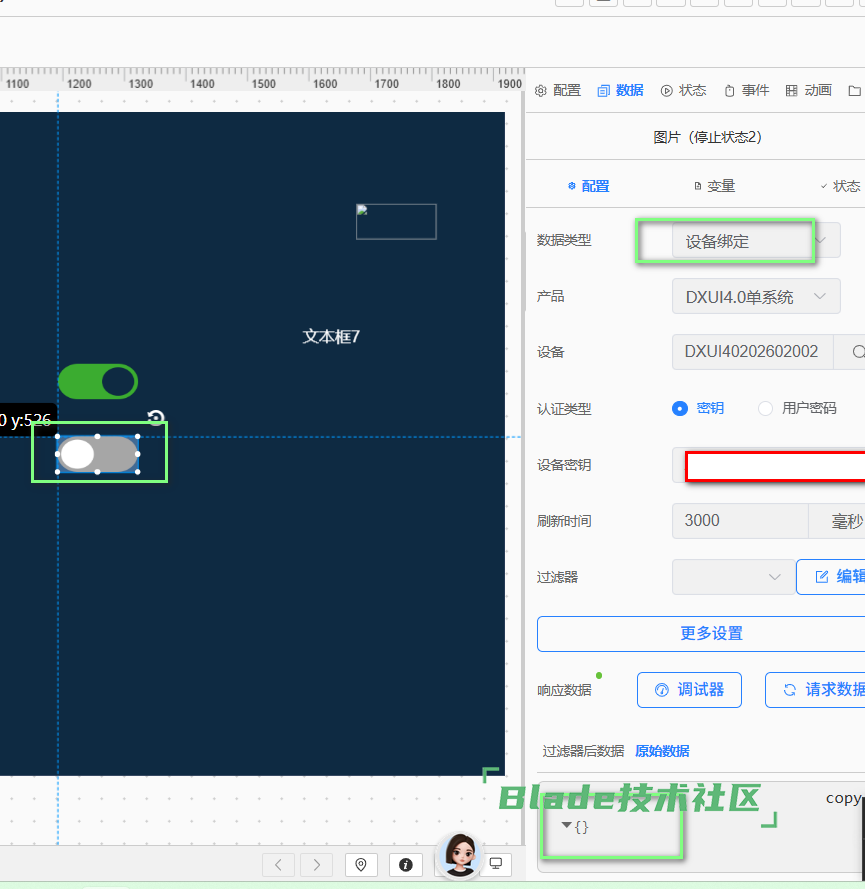Click the info icon in bottom toolbar
This screenshot has width=865, height=889.
click(x=405, y=864)
